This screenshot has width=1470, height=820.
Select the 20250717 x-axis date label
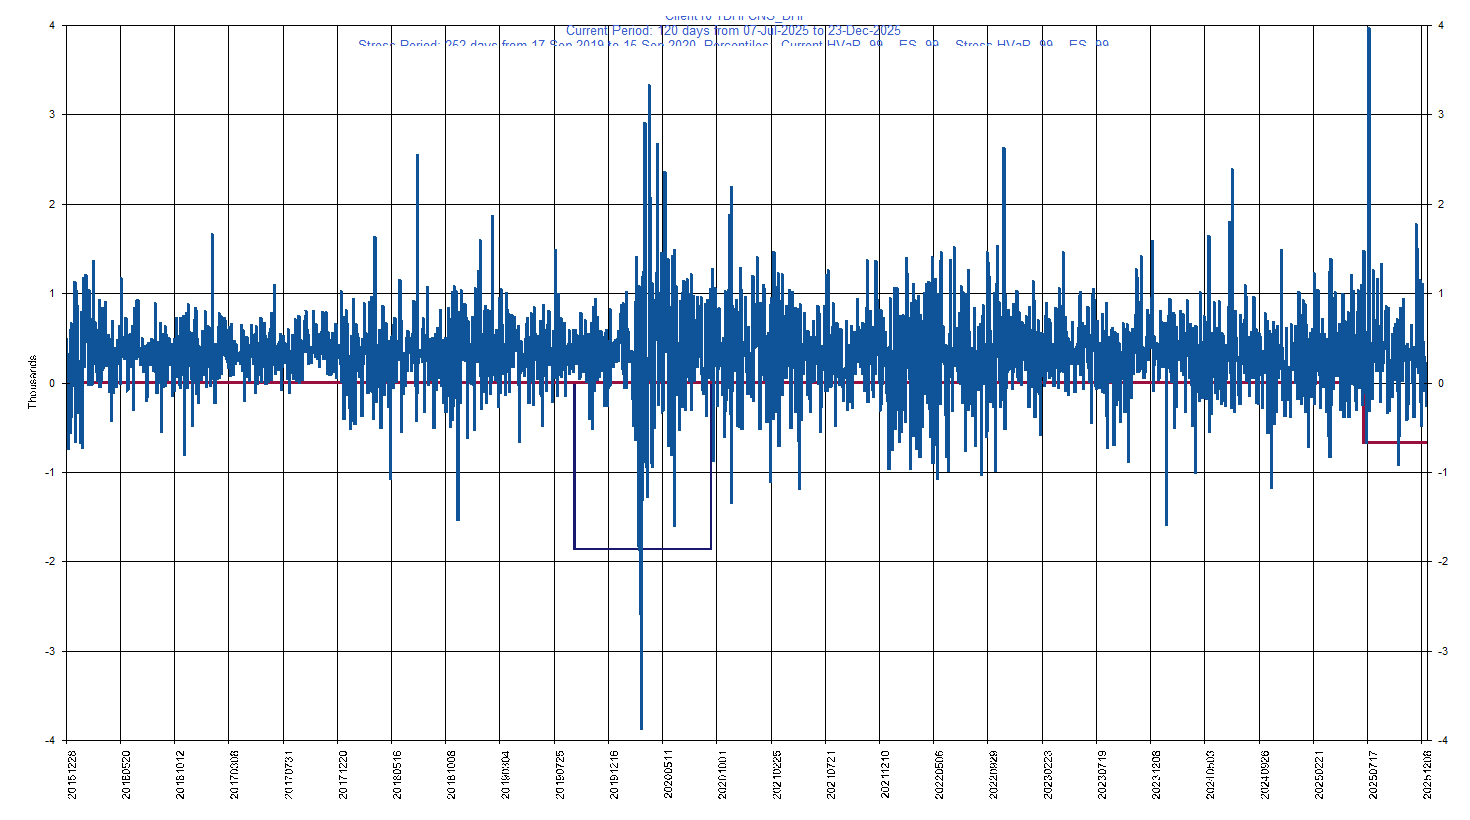pos(1372,774)
